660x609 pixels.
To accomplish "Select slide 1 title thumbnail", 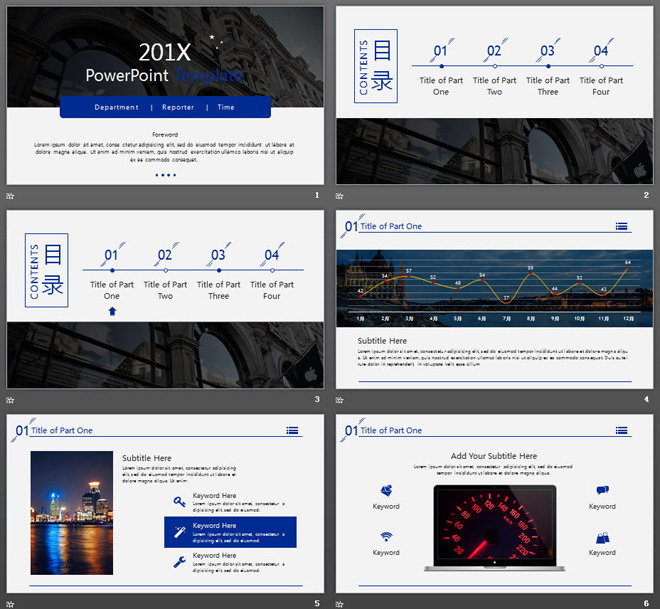I will pyautogui.click(x=165, y=96).
